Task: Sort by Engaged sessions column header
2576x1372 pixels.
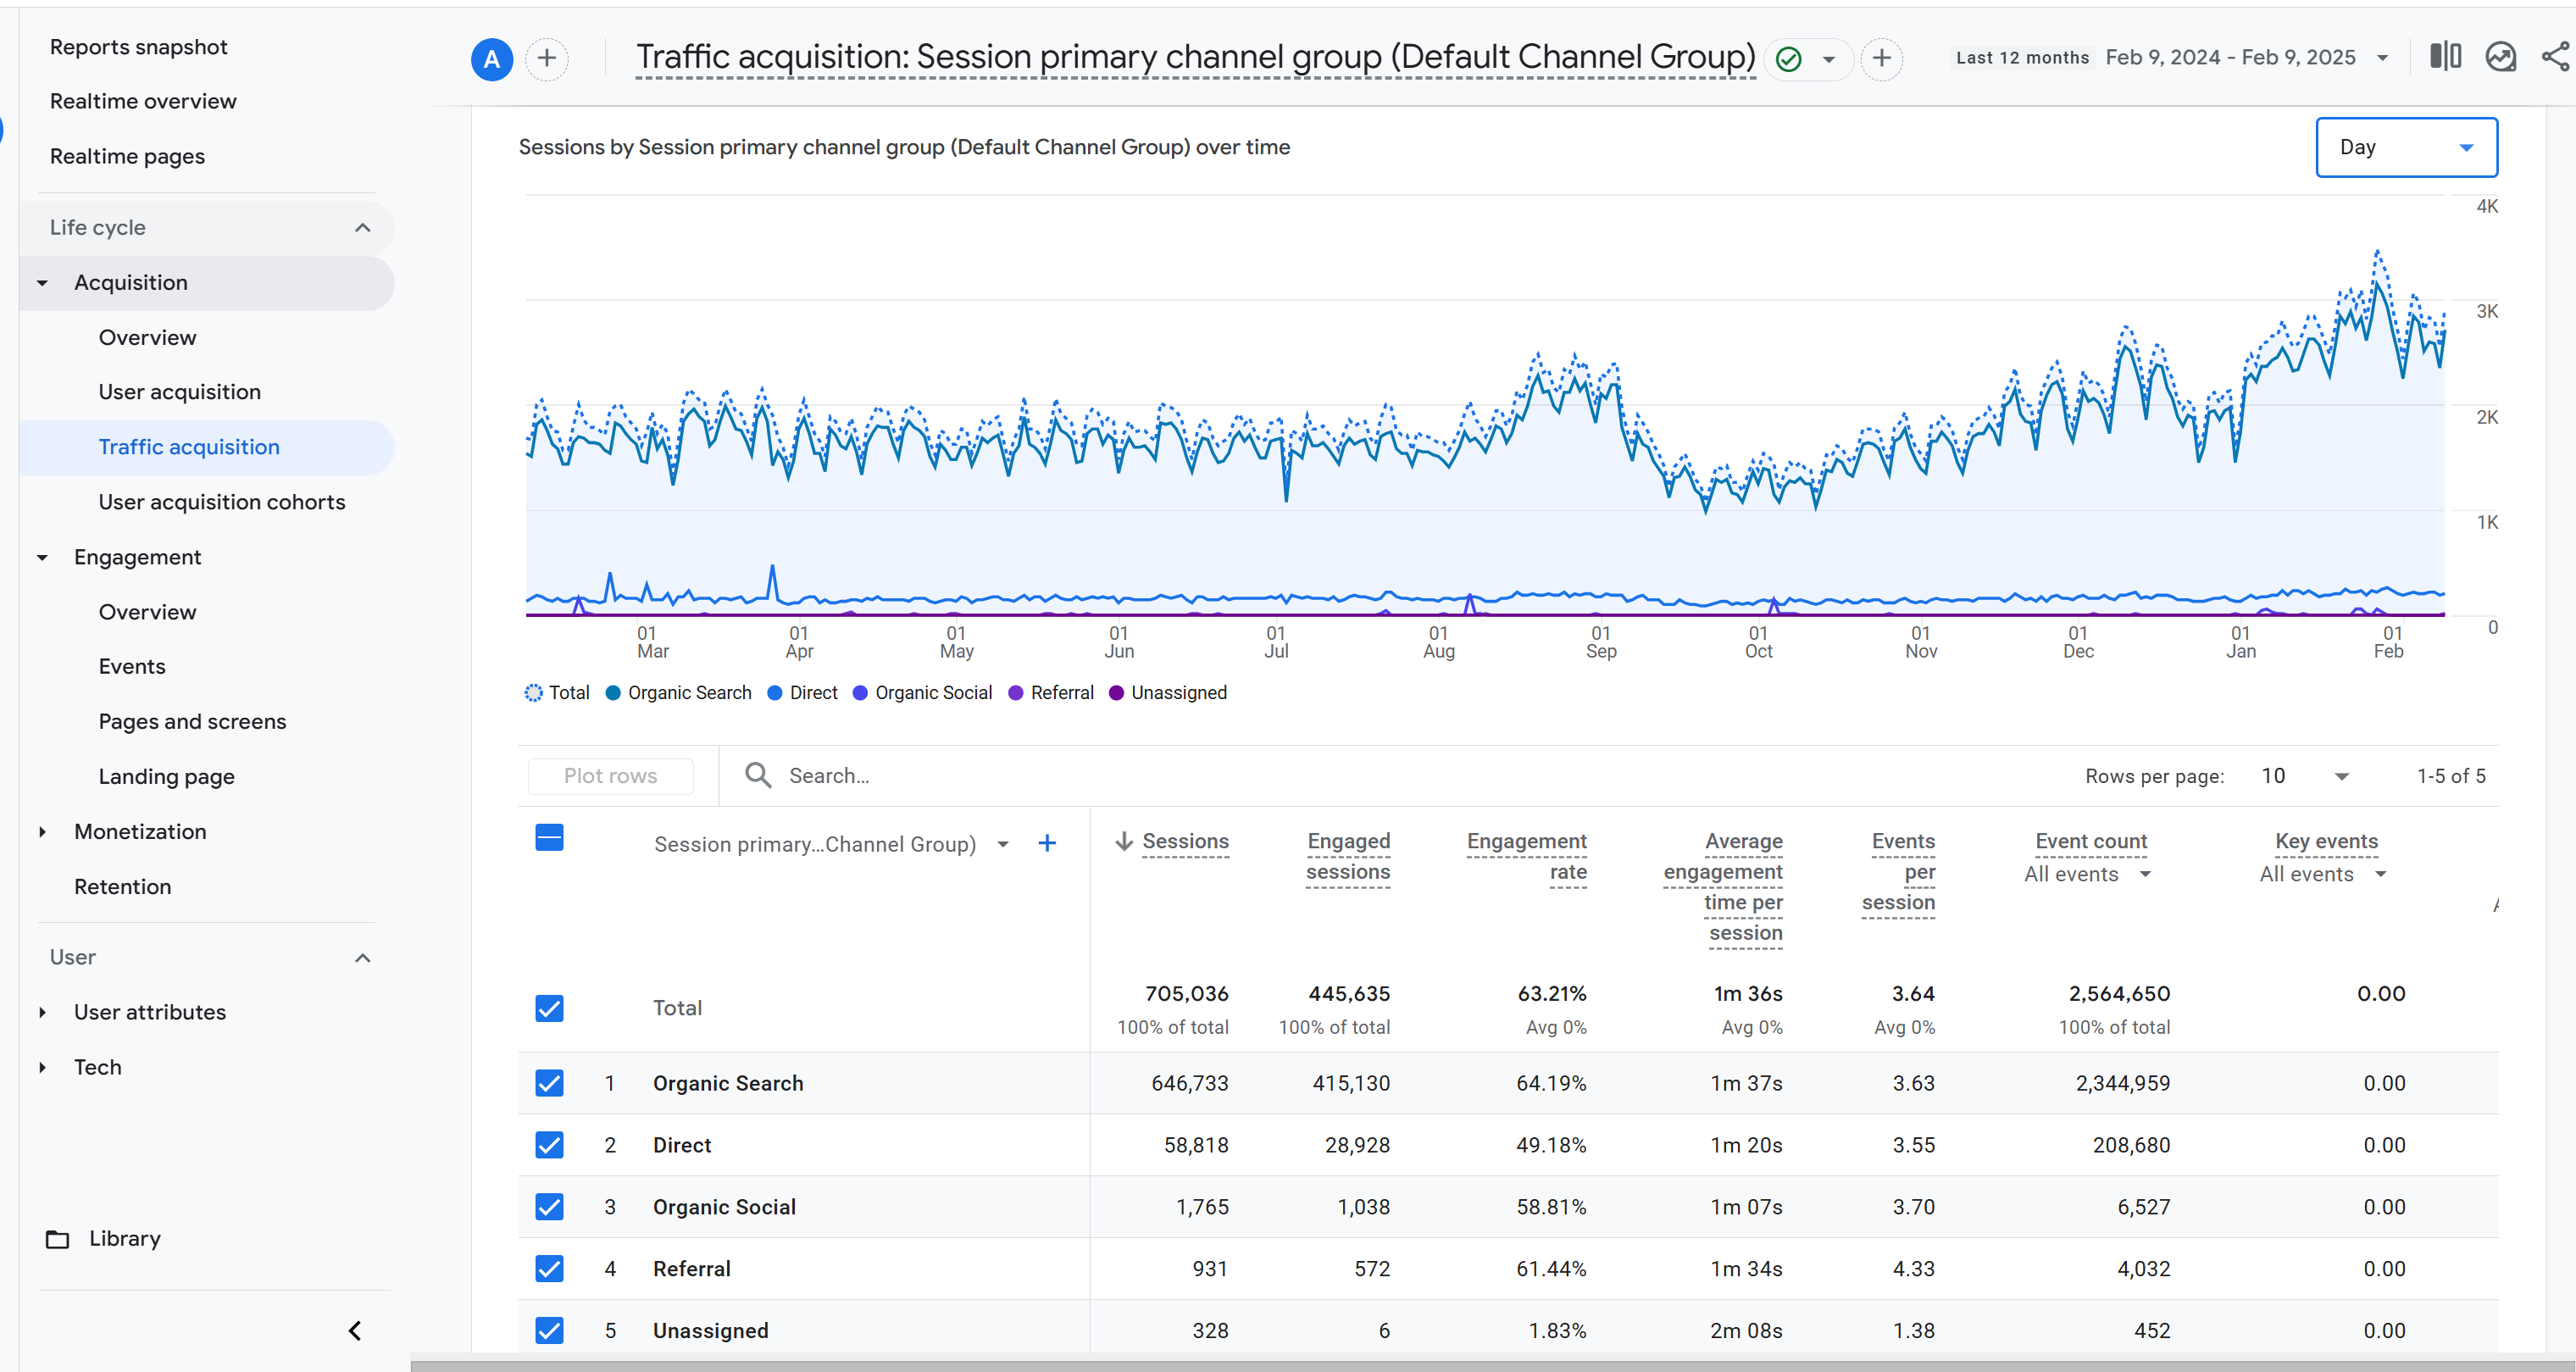Action: click(x=1348, y=857)
